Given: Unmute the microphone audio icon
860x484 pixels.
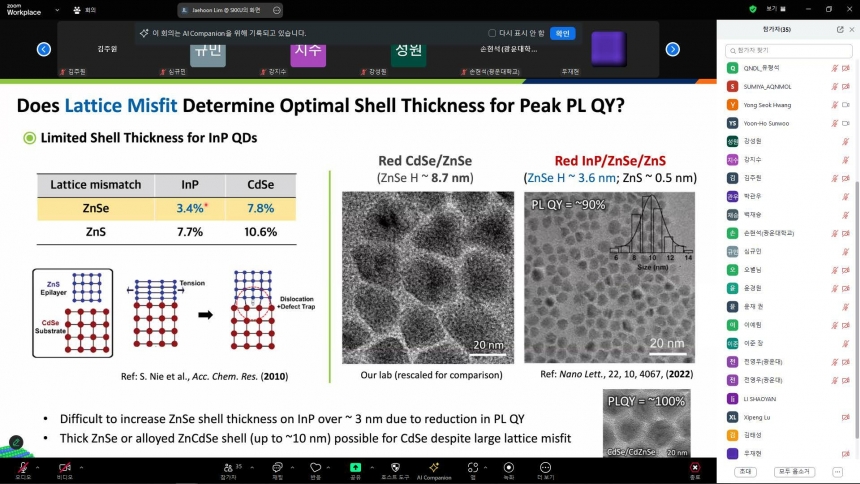Looking at the screenshot, I should [x=23, y=468].
